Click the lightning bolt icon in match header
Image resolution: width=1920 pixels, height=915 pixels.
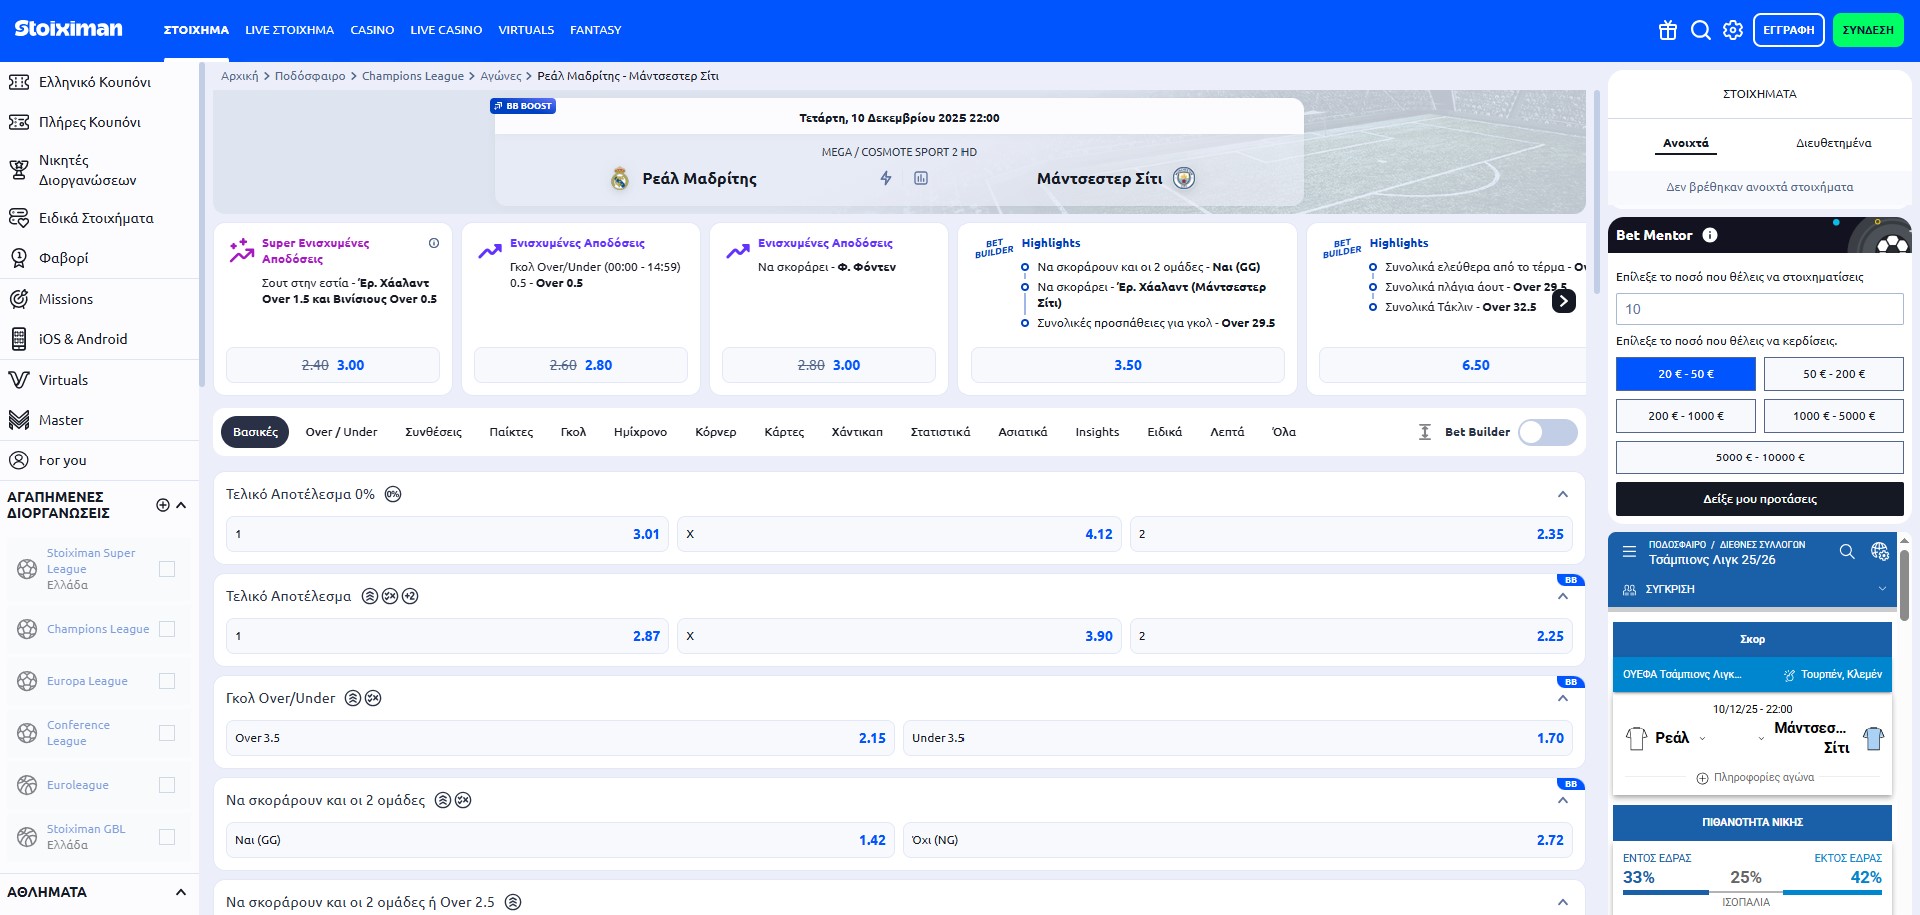(885, 178)
